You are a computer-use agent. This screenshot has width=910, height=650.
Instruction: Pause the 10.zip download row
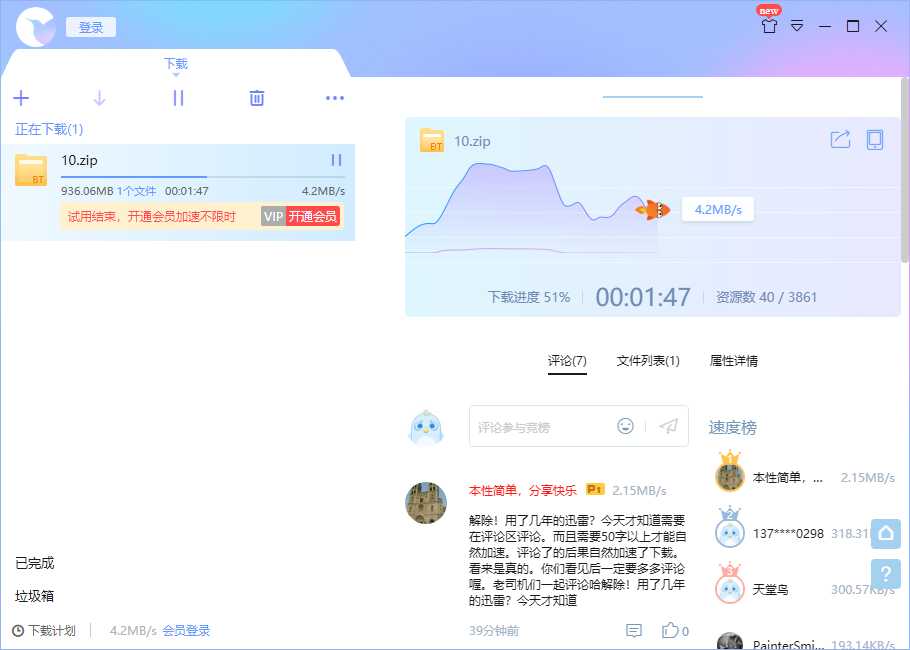point(336,160)
